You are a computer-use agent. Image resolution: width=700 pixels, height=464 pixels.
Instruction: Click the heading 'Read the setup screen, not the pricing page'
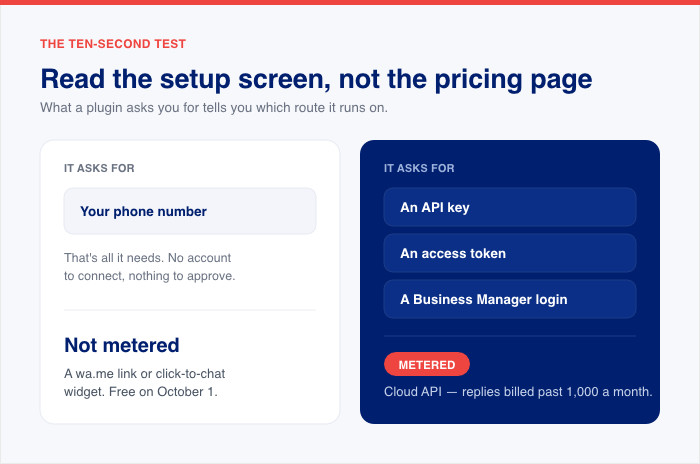point(316,79)
